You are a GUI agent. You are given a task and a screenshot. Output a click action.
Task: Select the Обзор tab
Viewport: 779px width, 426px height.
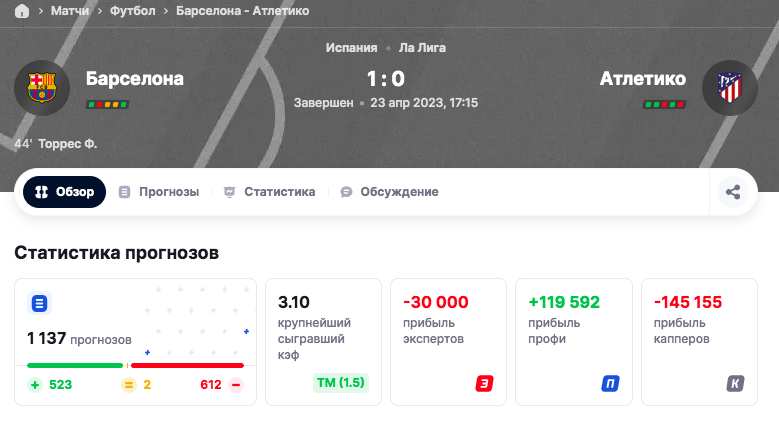coord(65,192)
